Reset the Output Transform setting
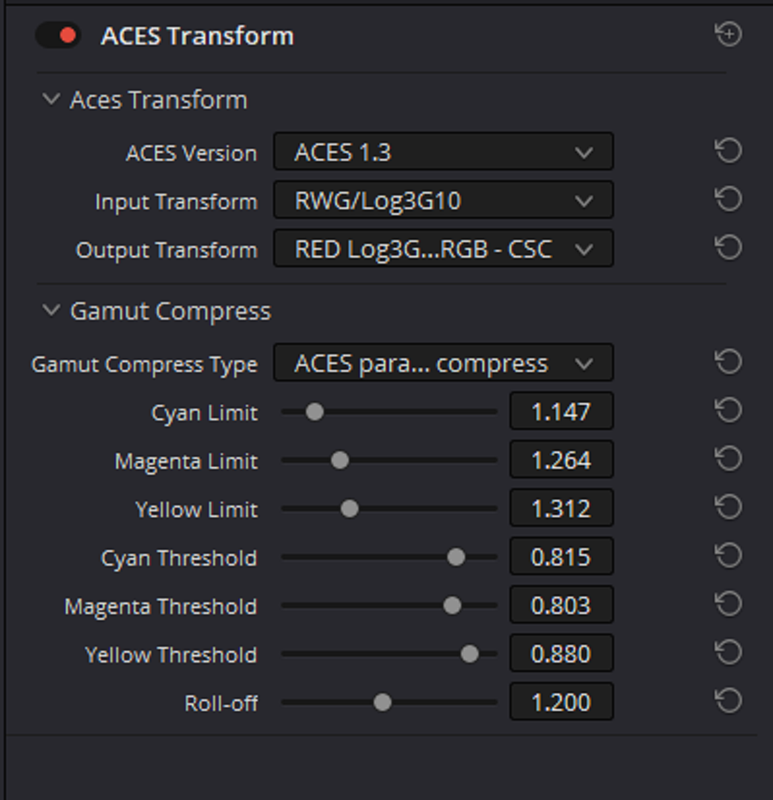This screenshot has width=773, height=800. [x=728, y=248]
